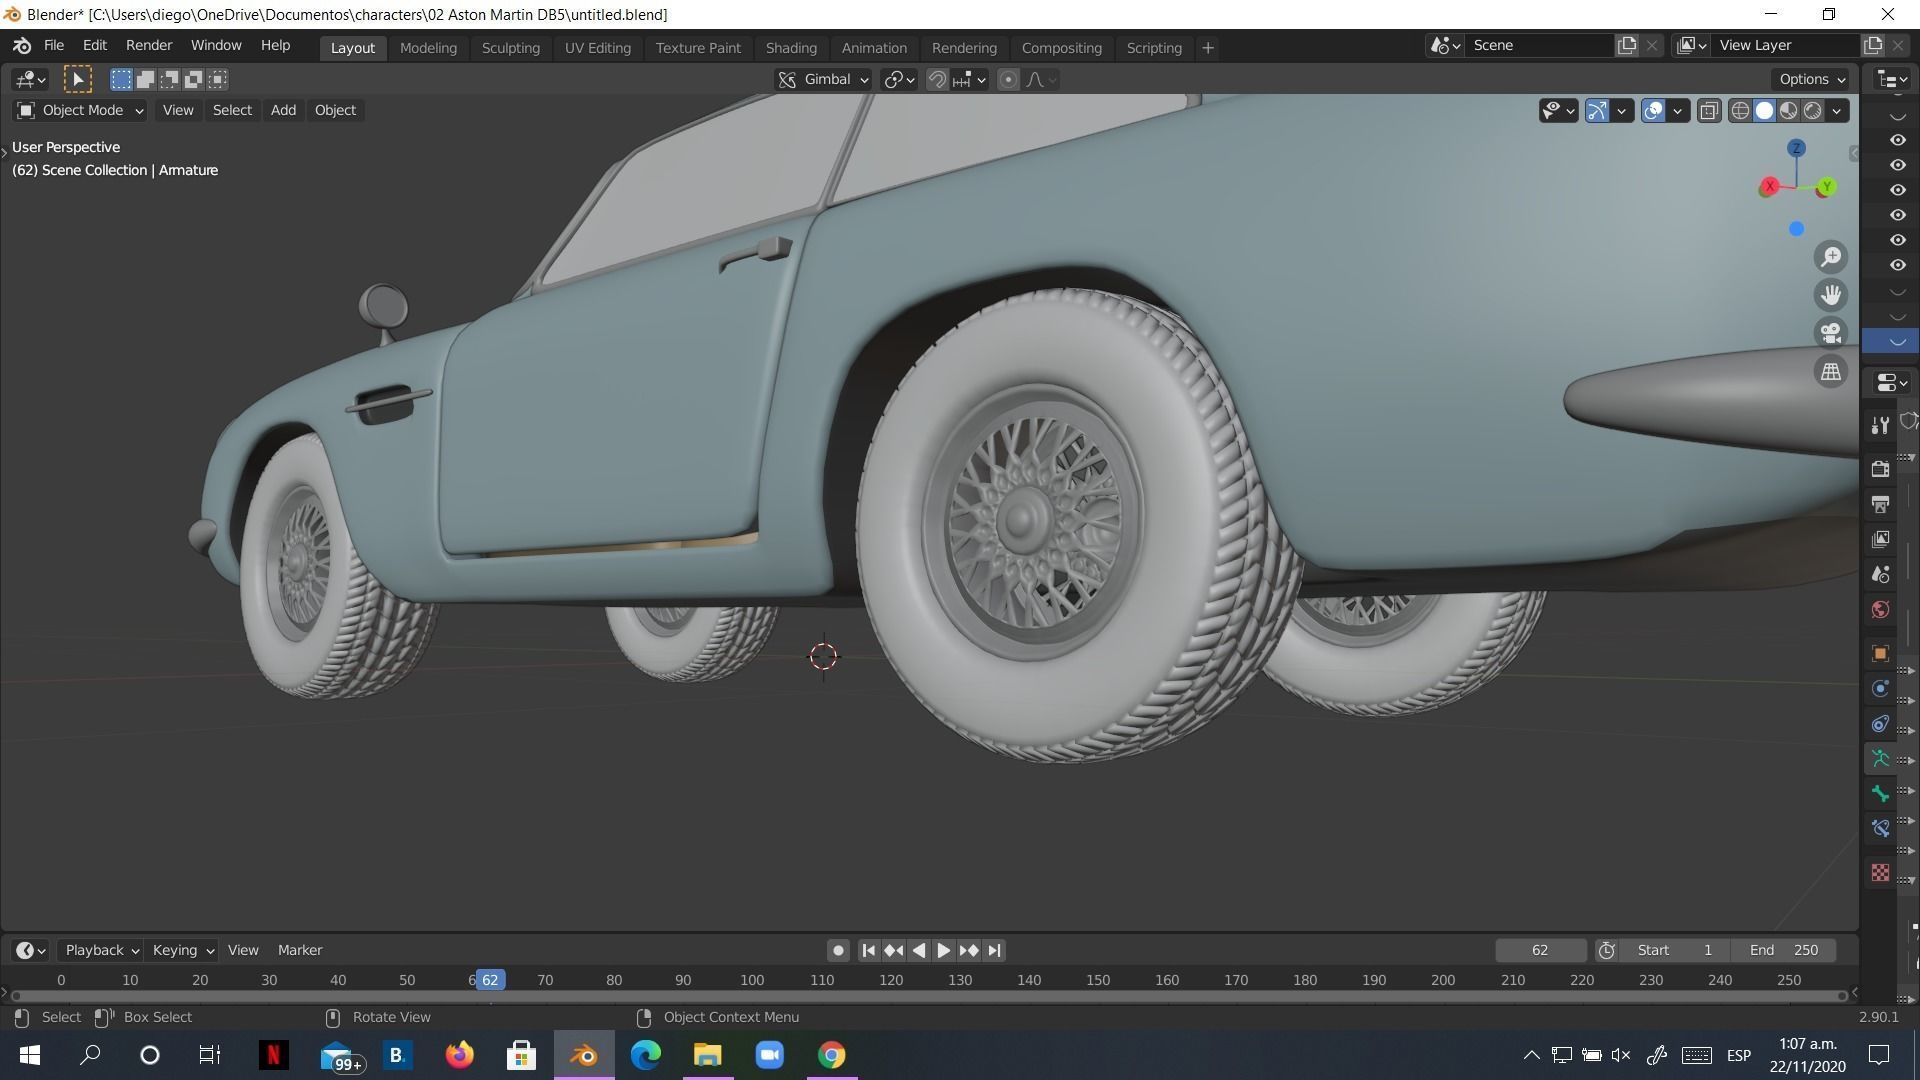The image size is (1920, 1080).
Task: Toggle viewport gizmos visibility
Action: coord(1597,111)
